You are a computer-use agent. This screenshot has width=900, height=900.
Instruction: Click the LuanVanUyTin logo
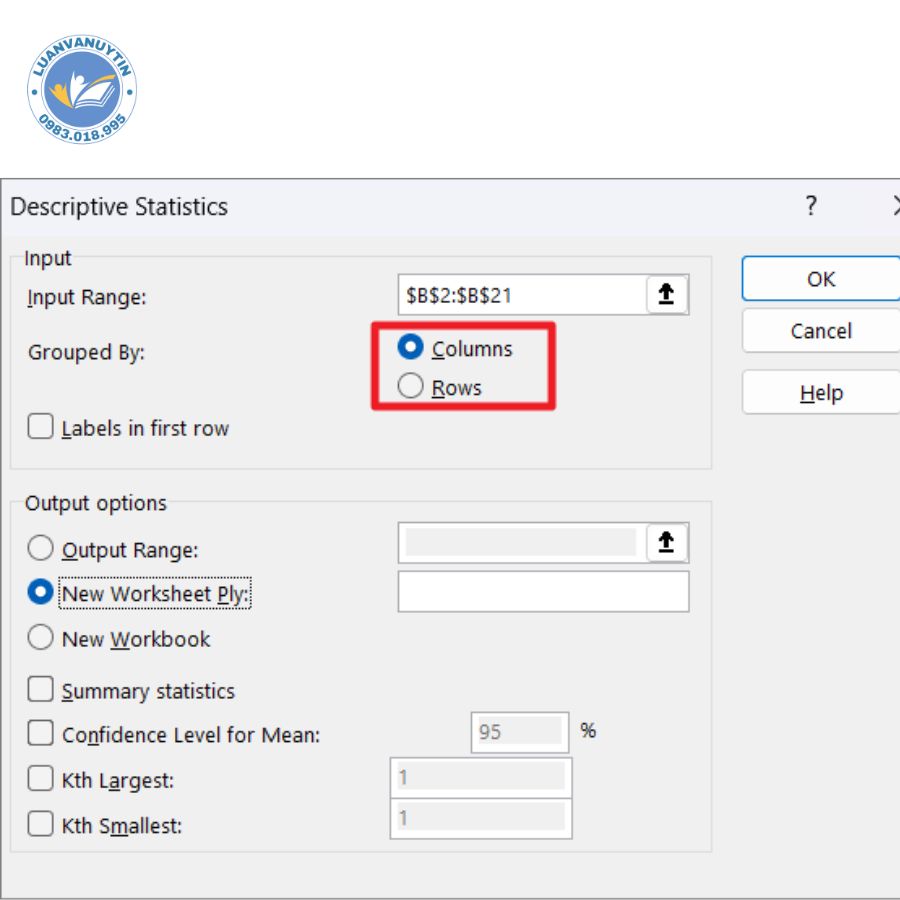[82, 91]
